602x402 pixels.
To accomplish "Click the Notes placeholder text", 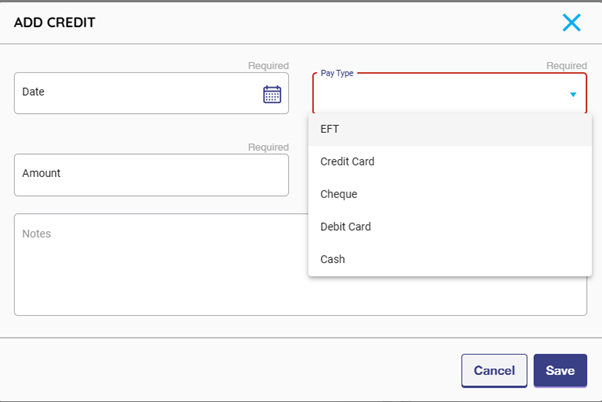I will click(37, 234).
